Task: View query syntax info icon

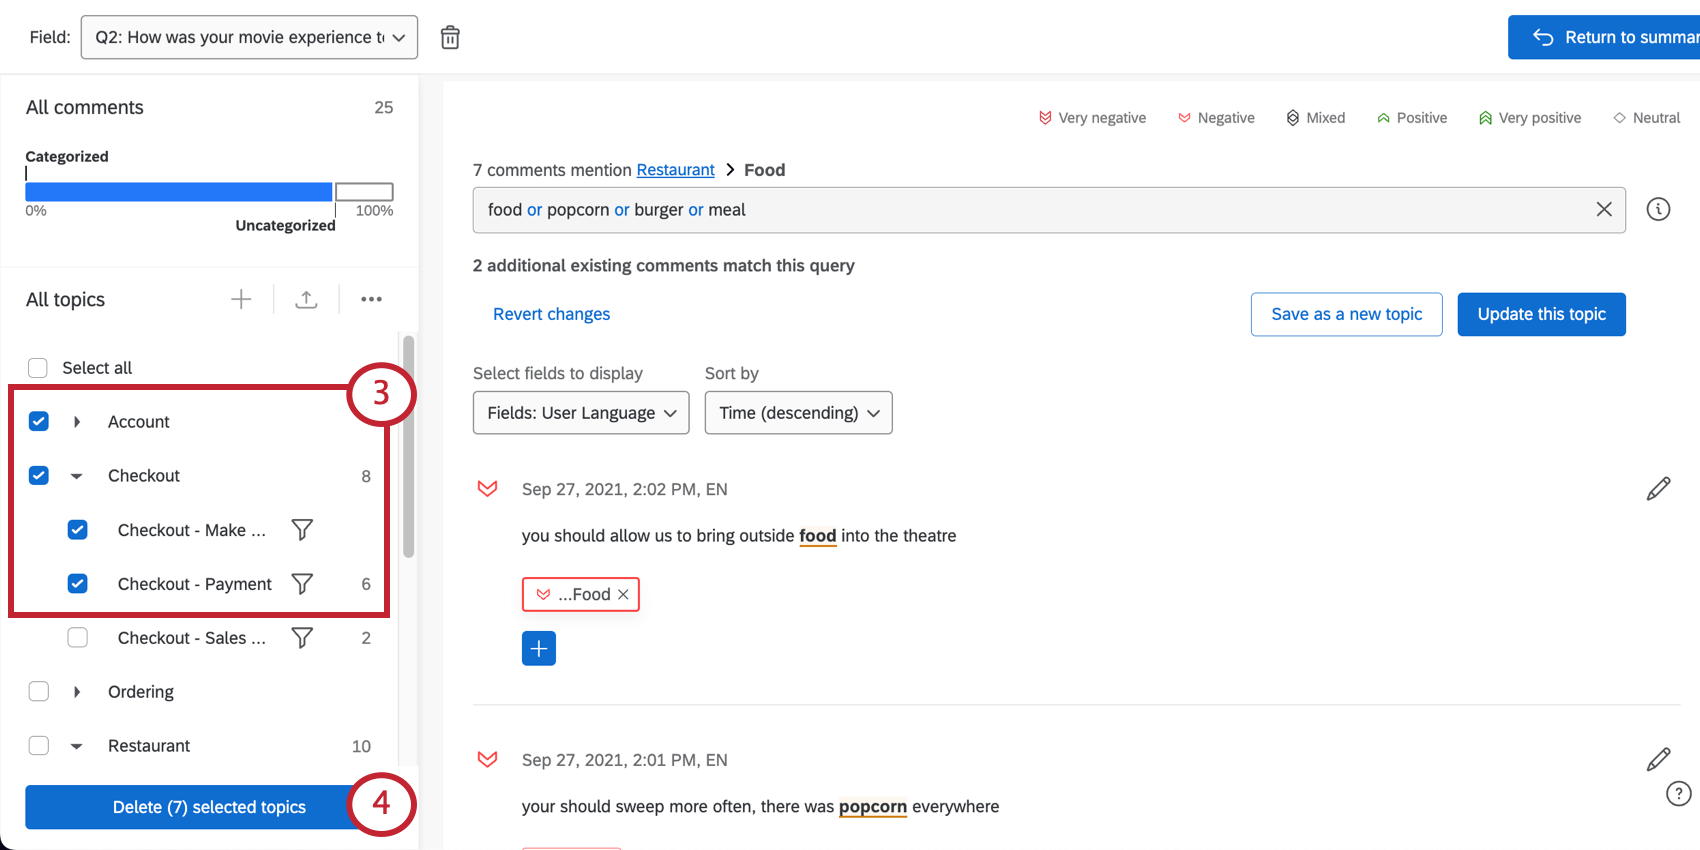Action: (x=1659, y=209)
